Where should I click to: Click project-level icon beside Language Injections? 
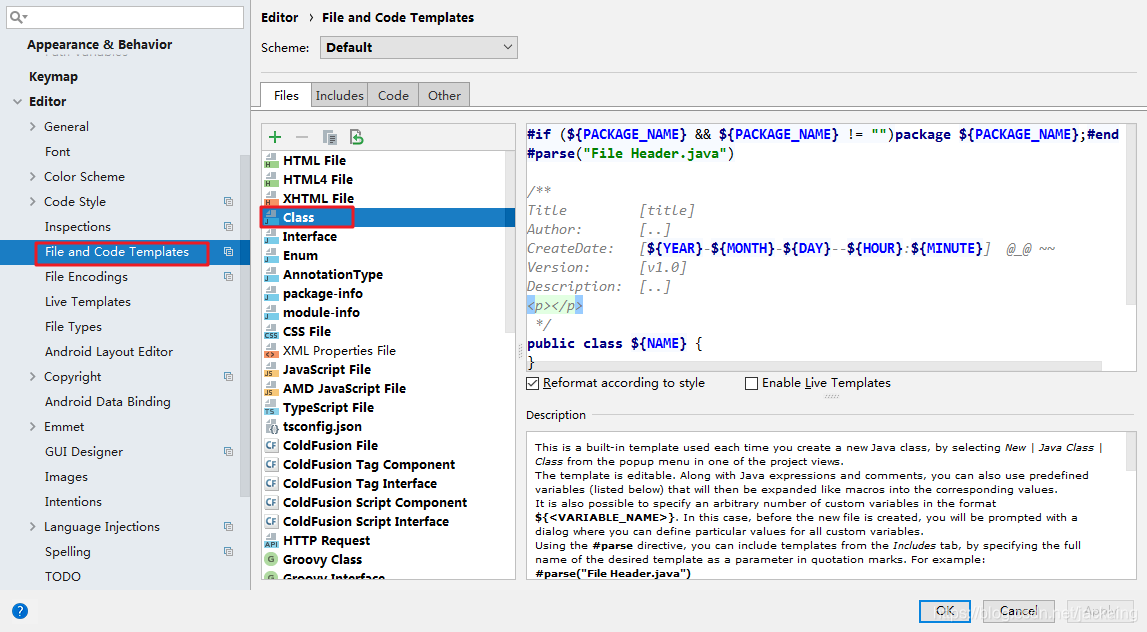[228, 527]
